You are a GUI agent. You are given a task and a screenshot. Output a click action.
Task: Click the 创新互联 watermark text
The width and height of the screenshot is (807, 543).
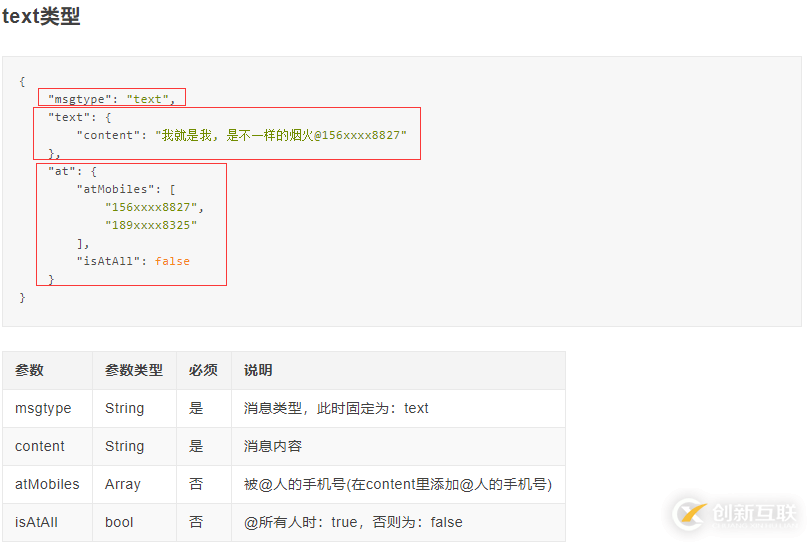tap(754, 514)
